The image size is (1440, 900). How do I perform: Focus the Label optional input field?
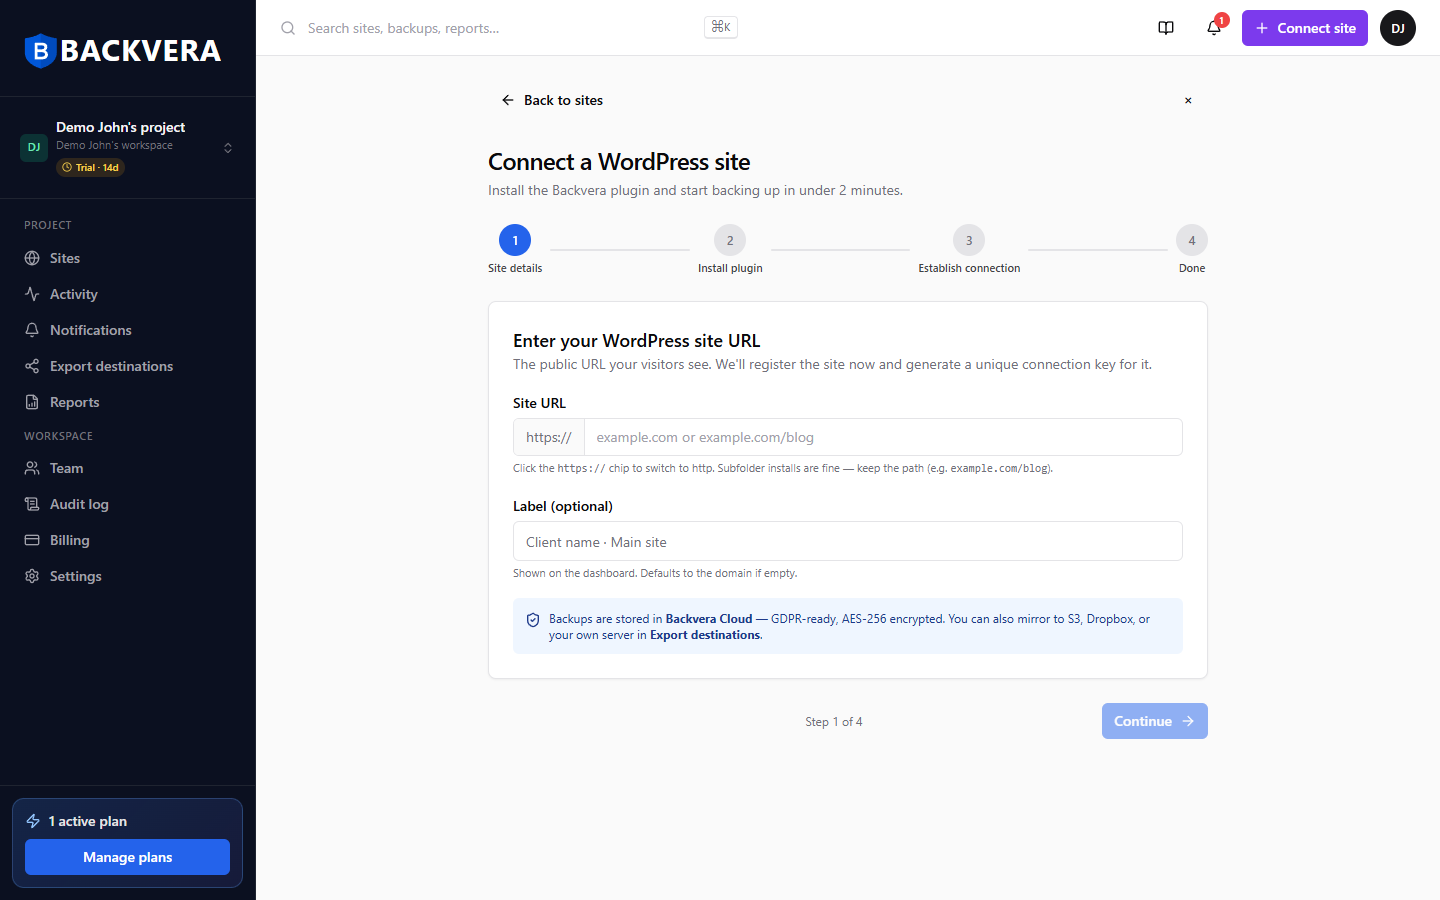coord(848,541)
